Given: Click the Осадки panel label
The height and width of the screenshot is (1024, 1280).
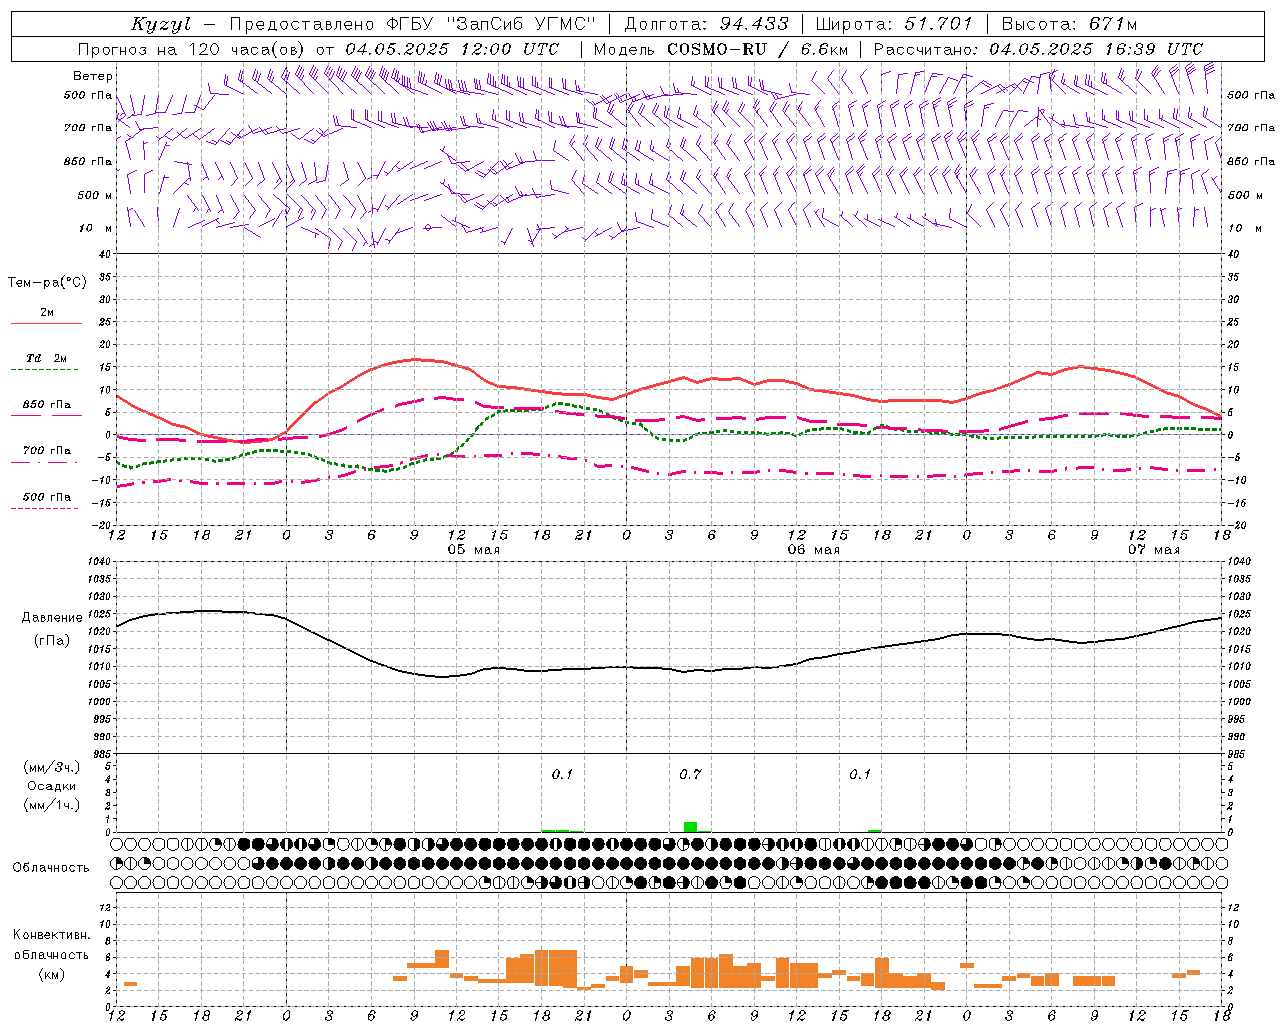Looking at the screenshot, I should pos(52,786).
